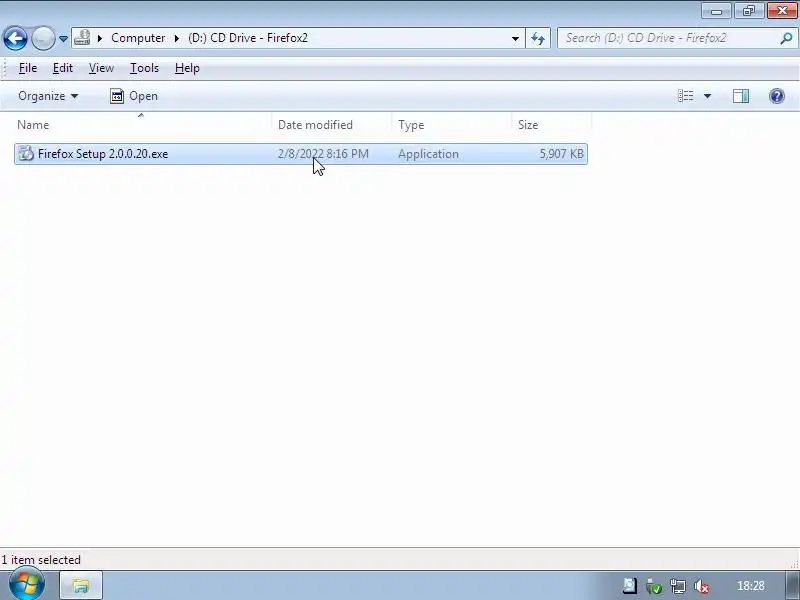This screenshot has width=800, height=600.
Task: Select Firefox Setup 2.0.0.20.exe file name
Action: 103,154
